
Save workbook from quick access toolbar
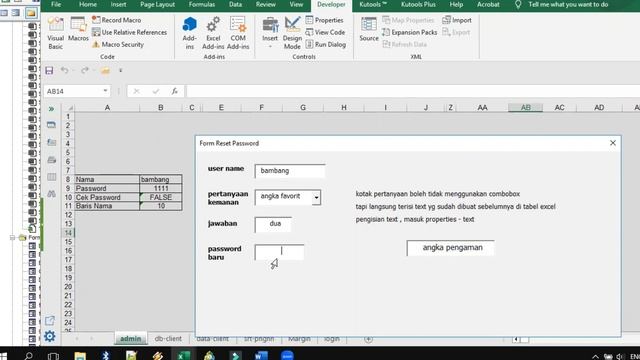click(x=49, y=71)
